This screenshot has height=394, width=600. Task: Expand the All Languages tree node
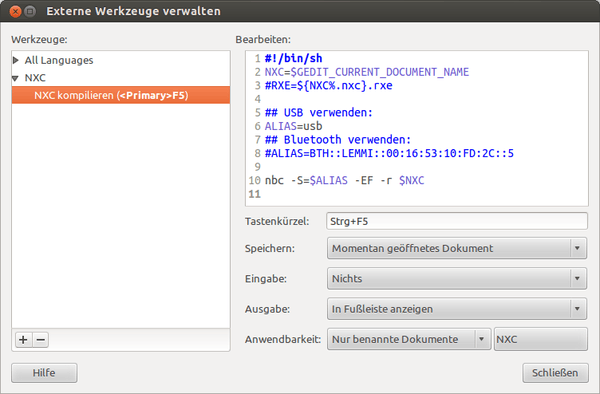pos(16,60)
